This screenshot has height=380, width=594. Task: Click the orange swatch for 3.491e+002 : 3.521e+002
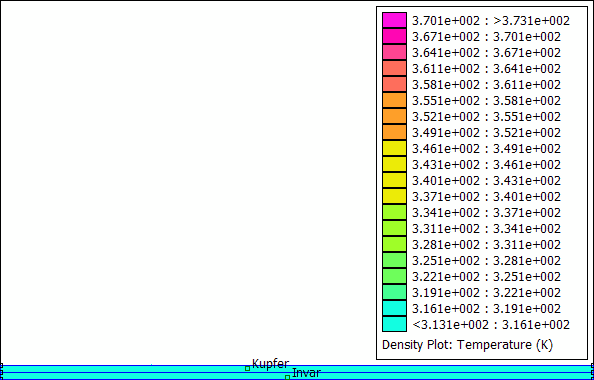[394, 132]
